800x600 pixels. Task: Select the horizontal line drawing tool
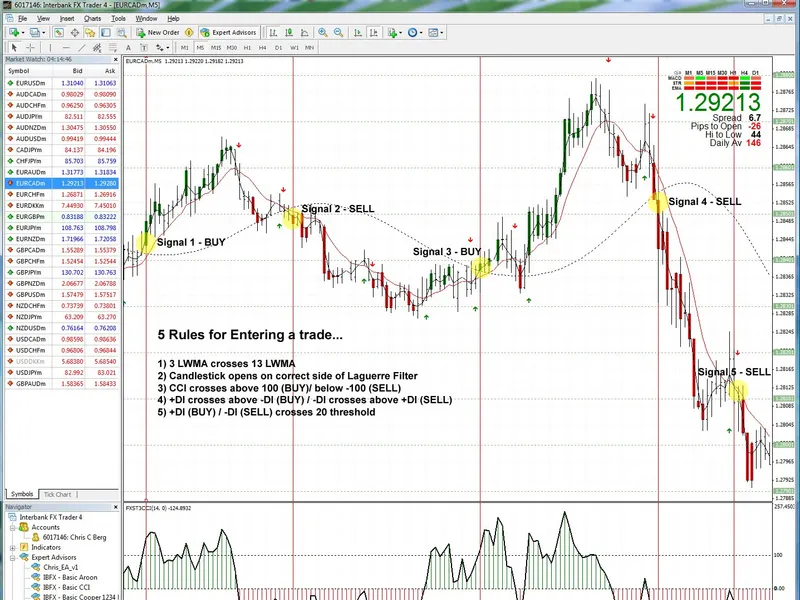(x=66, y=47)
